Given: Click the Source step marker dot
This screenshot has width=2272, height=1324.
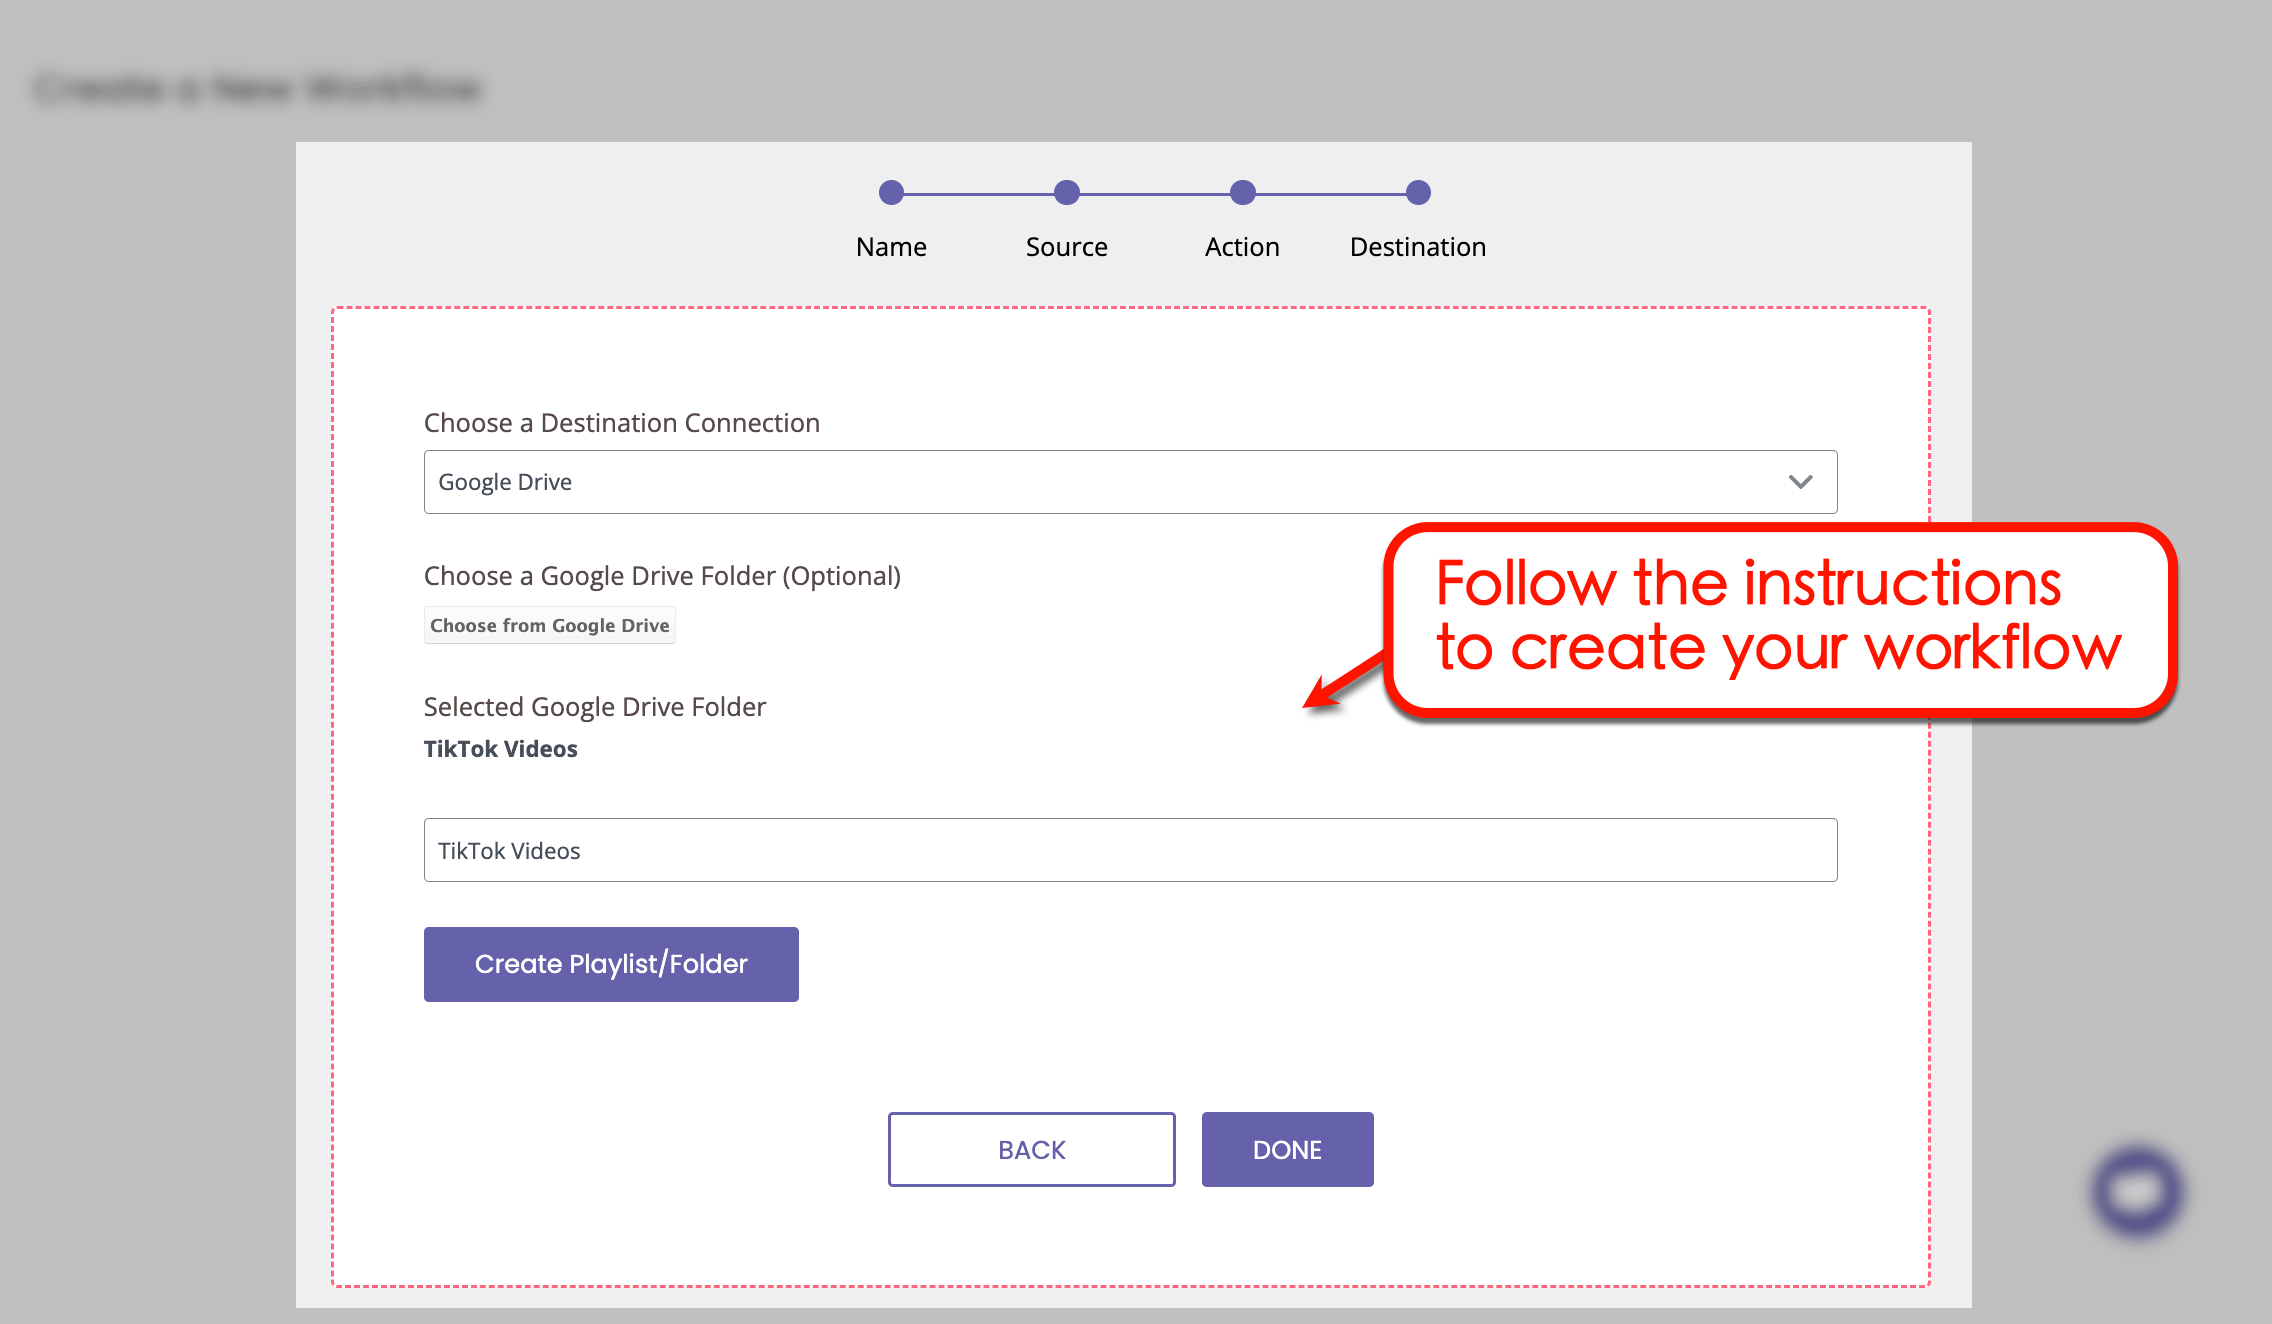Looking at the screenshot, I should 1065,192.
